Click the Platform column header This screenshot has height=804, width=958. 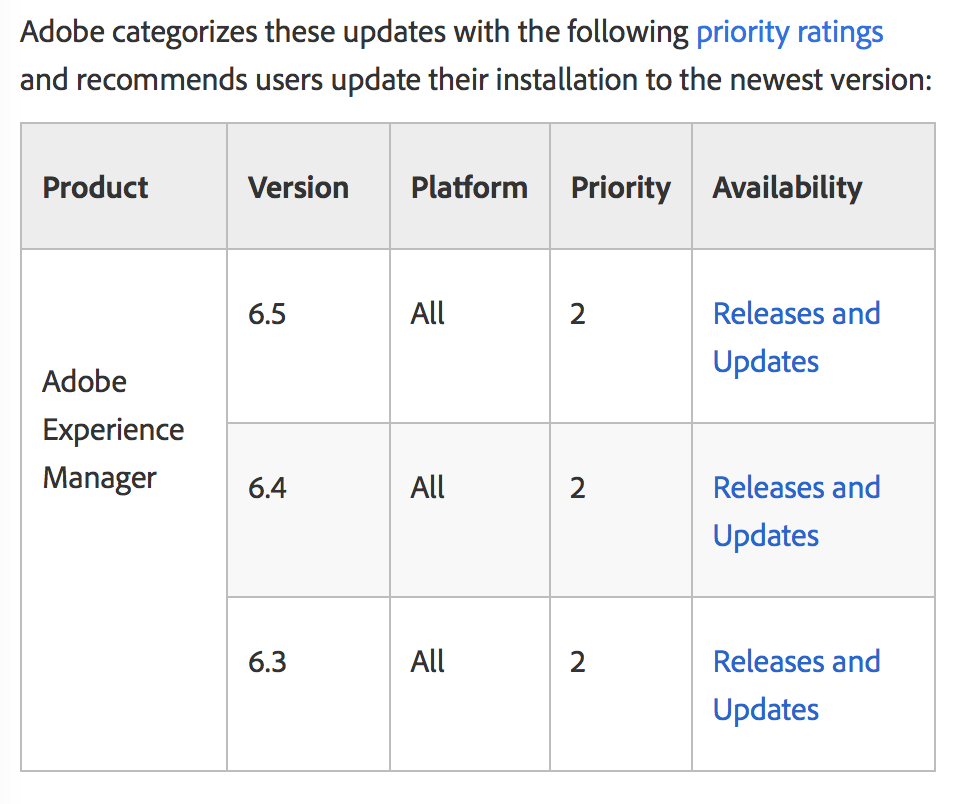tap(469, 187)
